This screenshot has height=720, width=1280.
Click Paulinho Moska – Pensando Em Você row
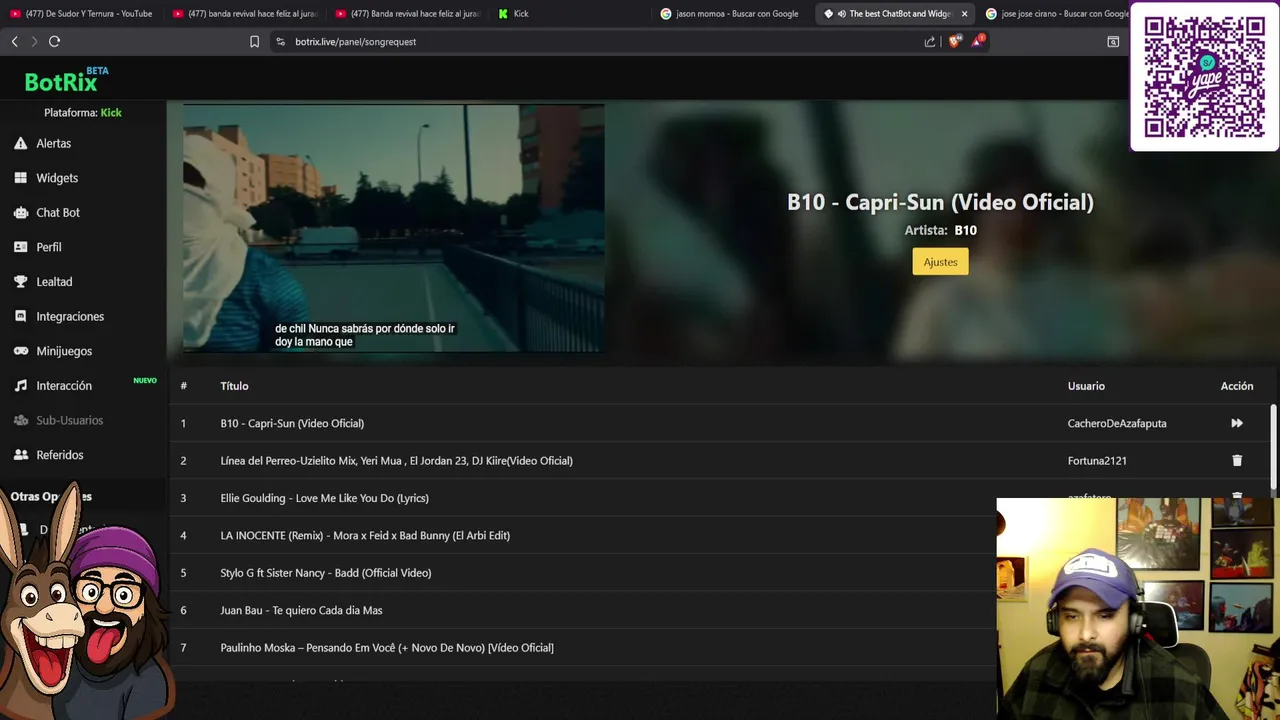(x=387, y=648)
